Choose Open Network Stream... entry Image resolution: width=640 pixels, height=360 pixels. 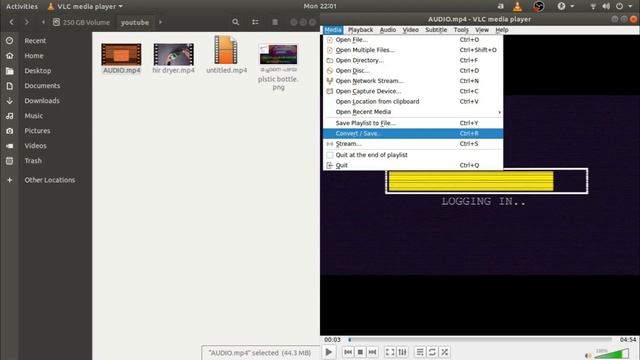413,81
